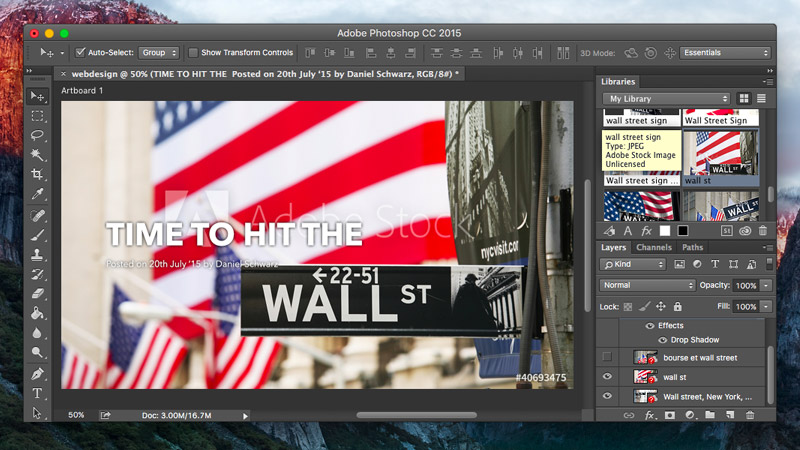Viewport: 800px width, 450px height.
Task: Click Align bottom edges icon
Action: [349, 53]
